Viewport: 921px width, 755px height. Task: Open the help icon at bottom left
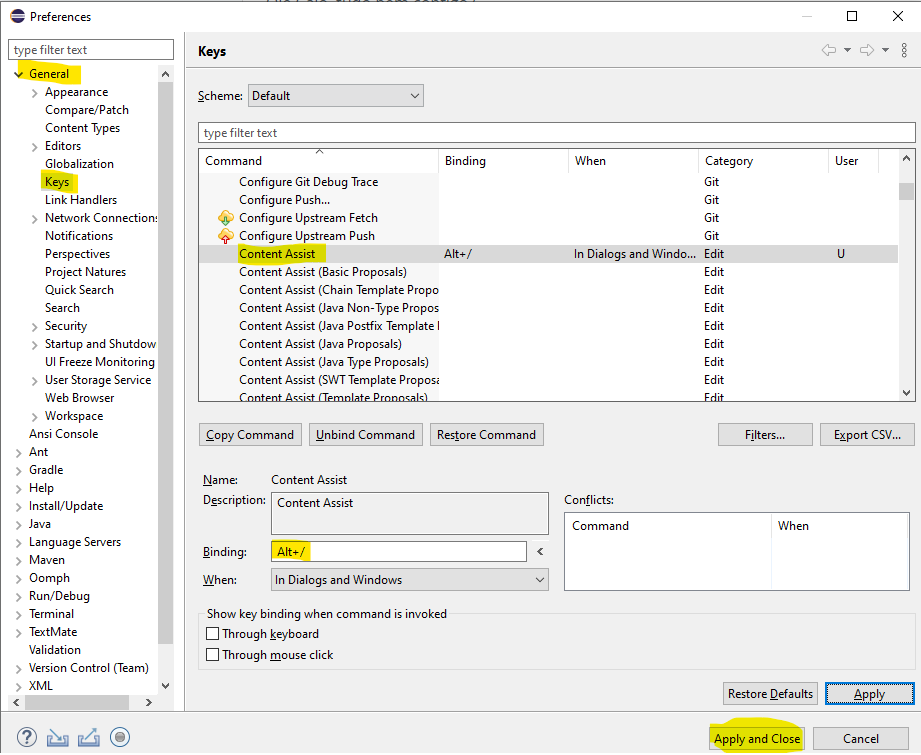coord(27,737)
